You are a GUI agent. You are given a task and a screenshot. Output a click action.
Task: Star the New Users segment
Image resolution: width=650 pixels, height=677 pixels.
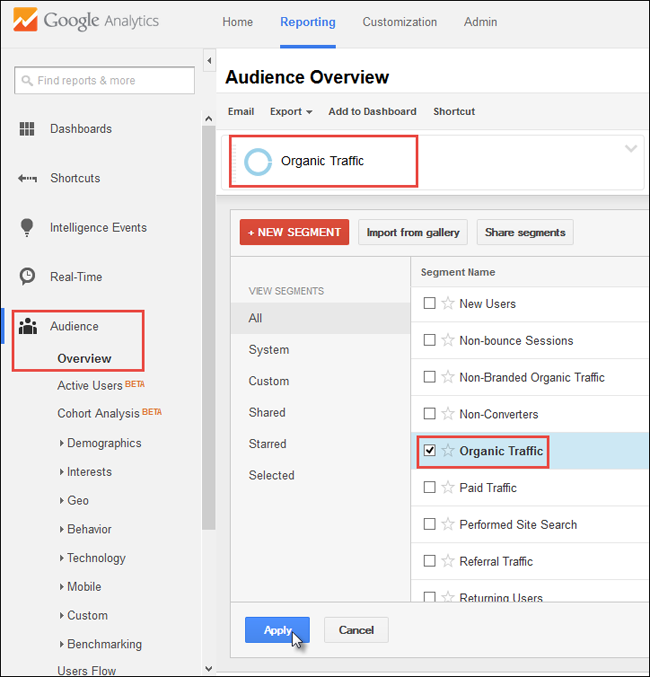(x=448, y=304)
